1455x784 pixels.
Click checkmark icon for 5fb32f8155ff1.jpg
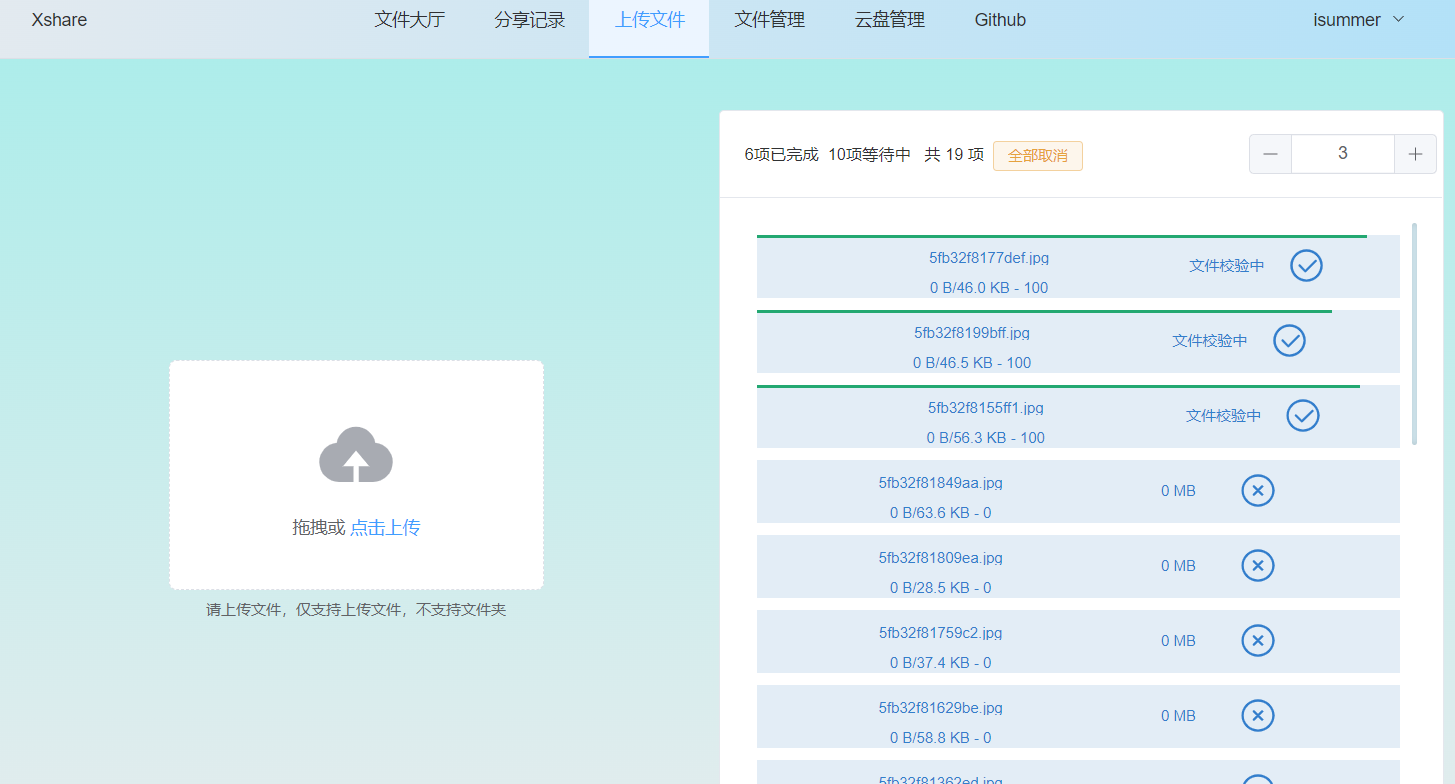(1303, 415)
